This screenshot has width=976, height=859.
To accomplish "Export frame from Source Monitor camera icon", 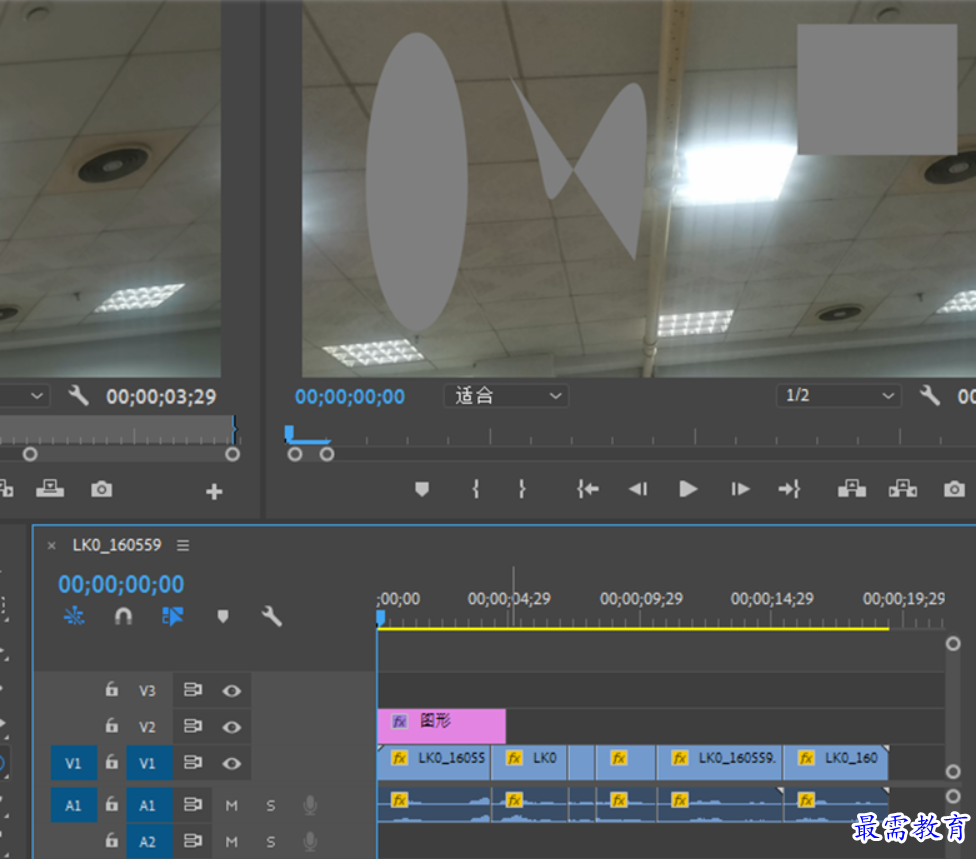I will coord(101,489).
